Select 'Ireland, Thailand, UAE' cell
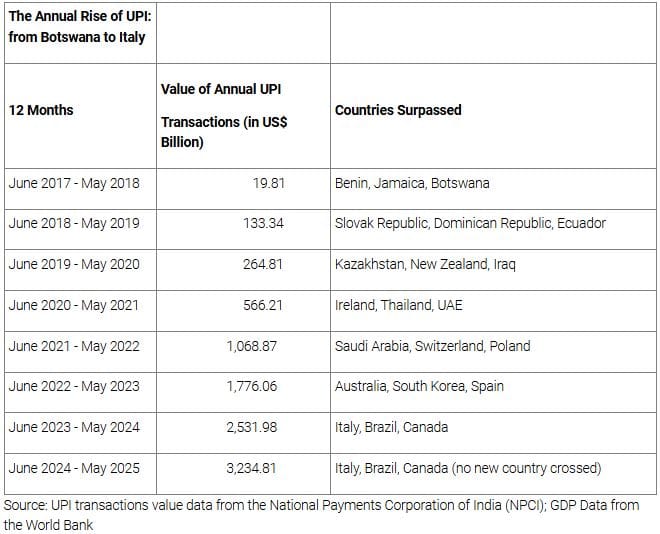Image resolution: width=660 pixels, height=534 pixels. (x=398, y=305)
